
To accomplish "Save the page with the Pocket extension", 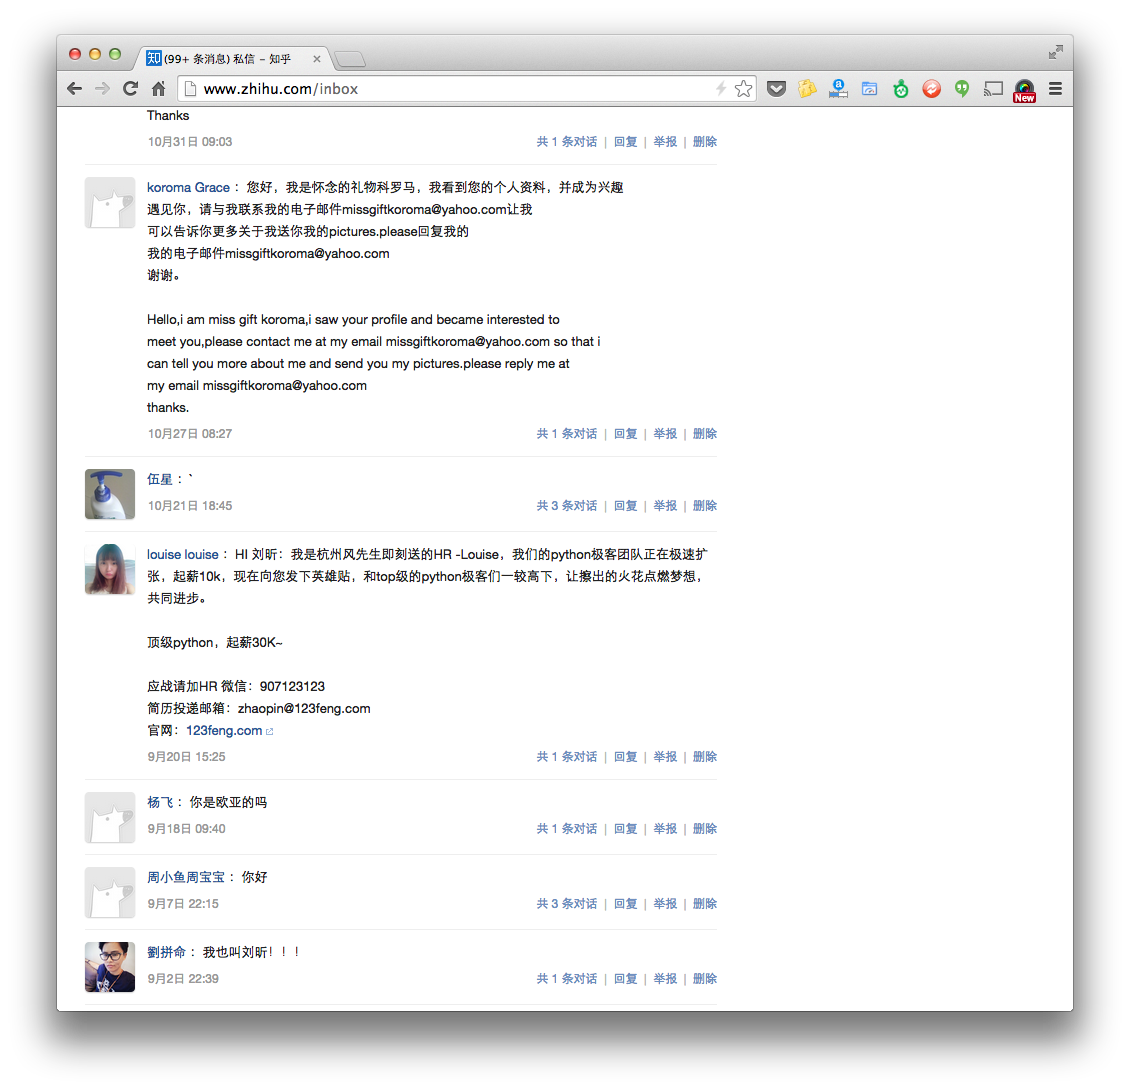I will 776,89.
